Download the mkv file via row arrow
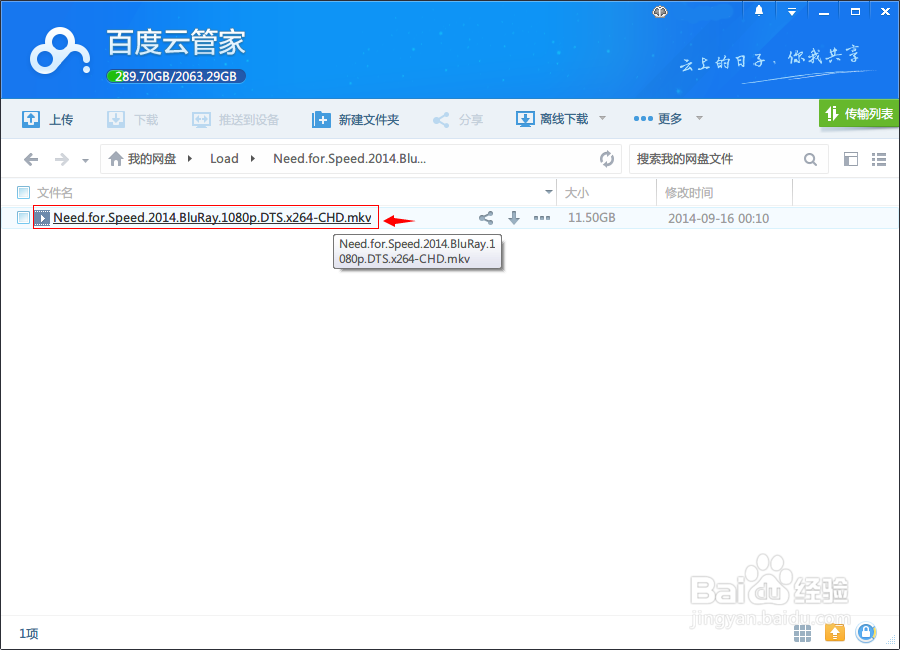The width and height of the screenshot is (900, 650). pyautogui.click(x=514, y=218)
